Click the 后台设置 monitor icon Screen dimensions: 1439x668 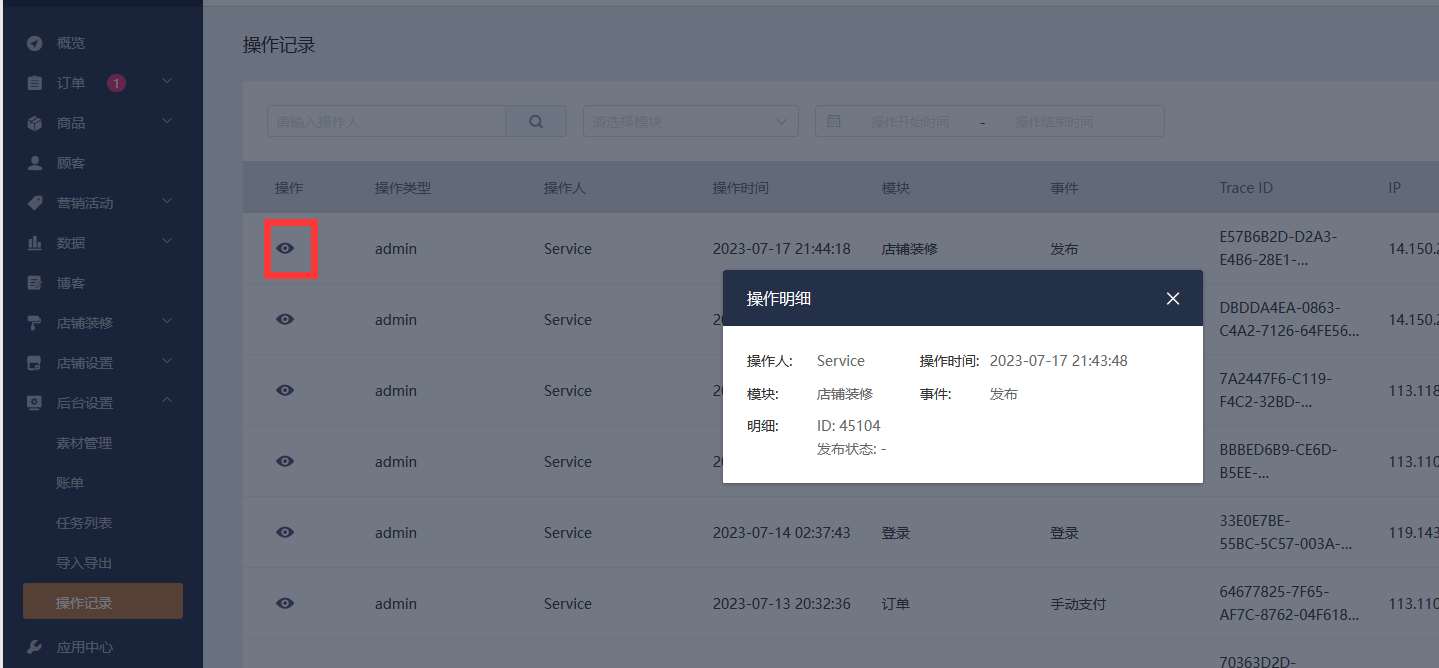click(x=35, y=403)
